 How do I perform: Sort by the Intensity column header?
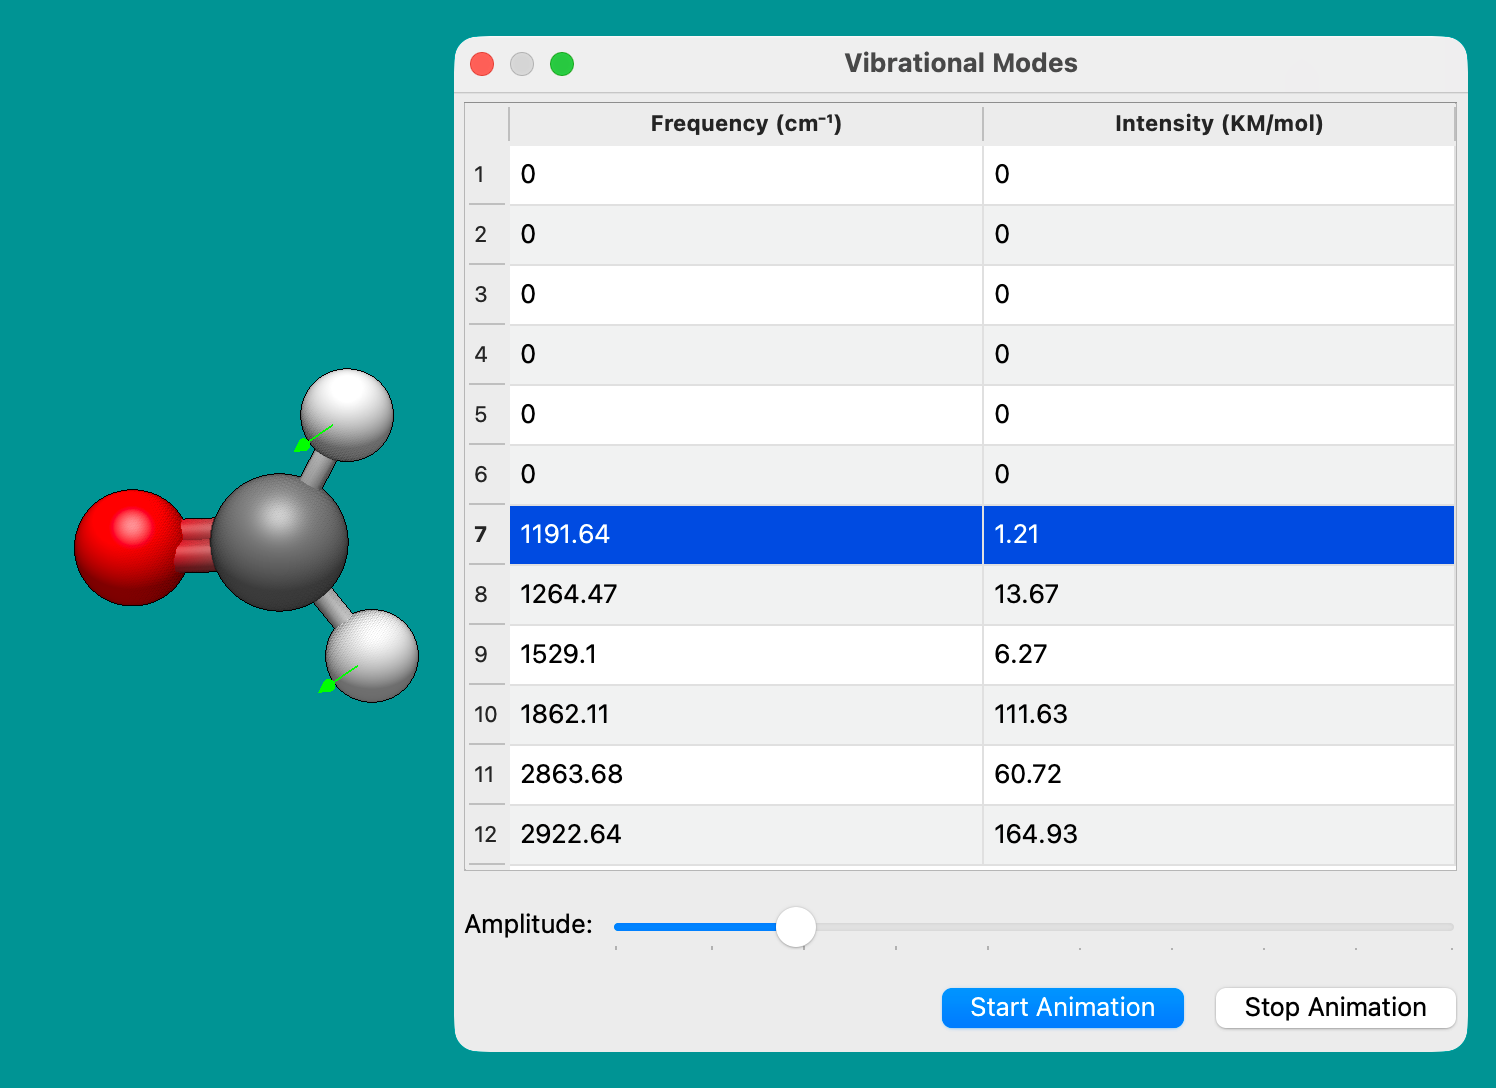pos(1218,124)
